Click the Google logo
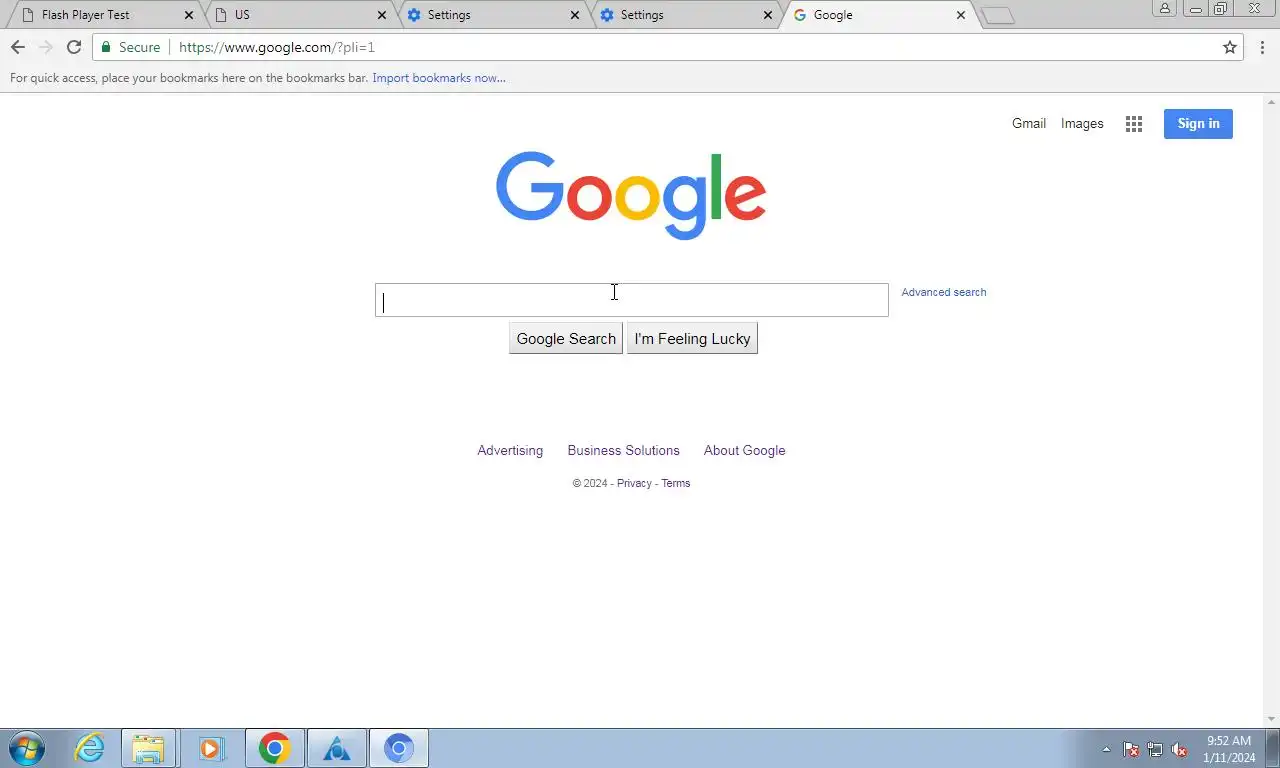 631,195
